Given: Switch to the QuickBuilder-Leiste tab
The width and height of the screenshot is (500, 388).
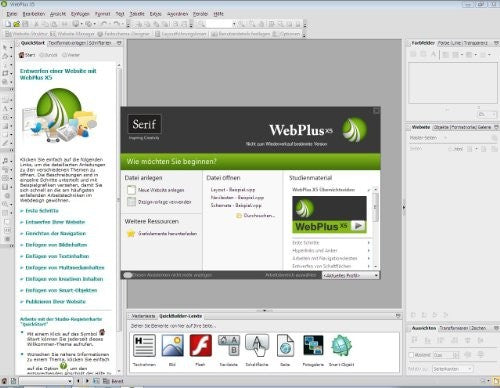Looking at the screenshot, I should [180, 316].
